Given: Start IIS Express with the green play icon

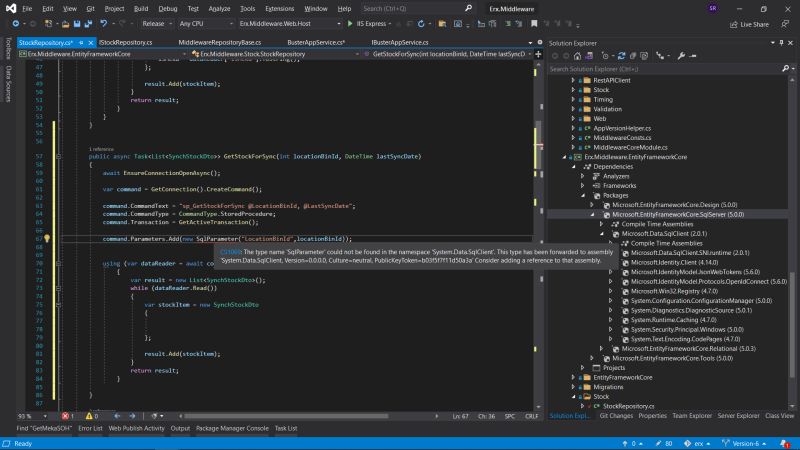Looking at the screenshot, I should click(x=350, y=23).
